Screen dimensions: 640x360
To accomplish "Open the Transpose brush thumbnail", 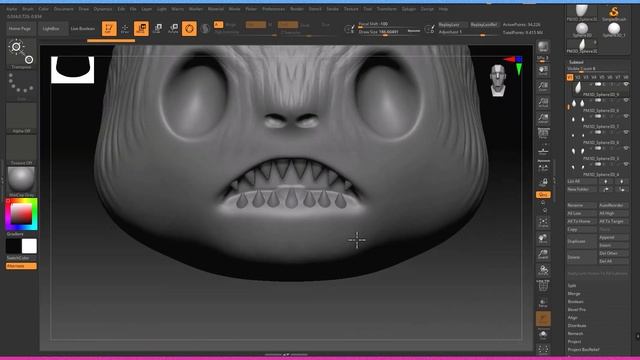I will click(21, 53).
